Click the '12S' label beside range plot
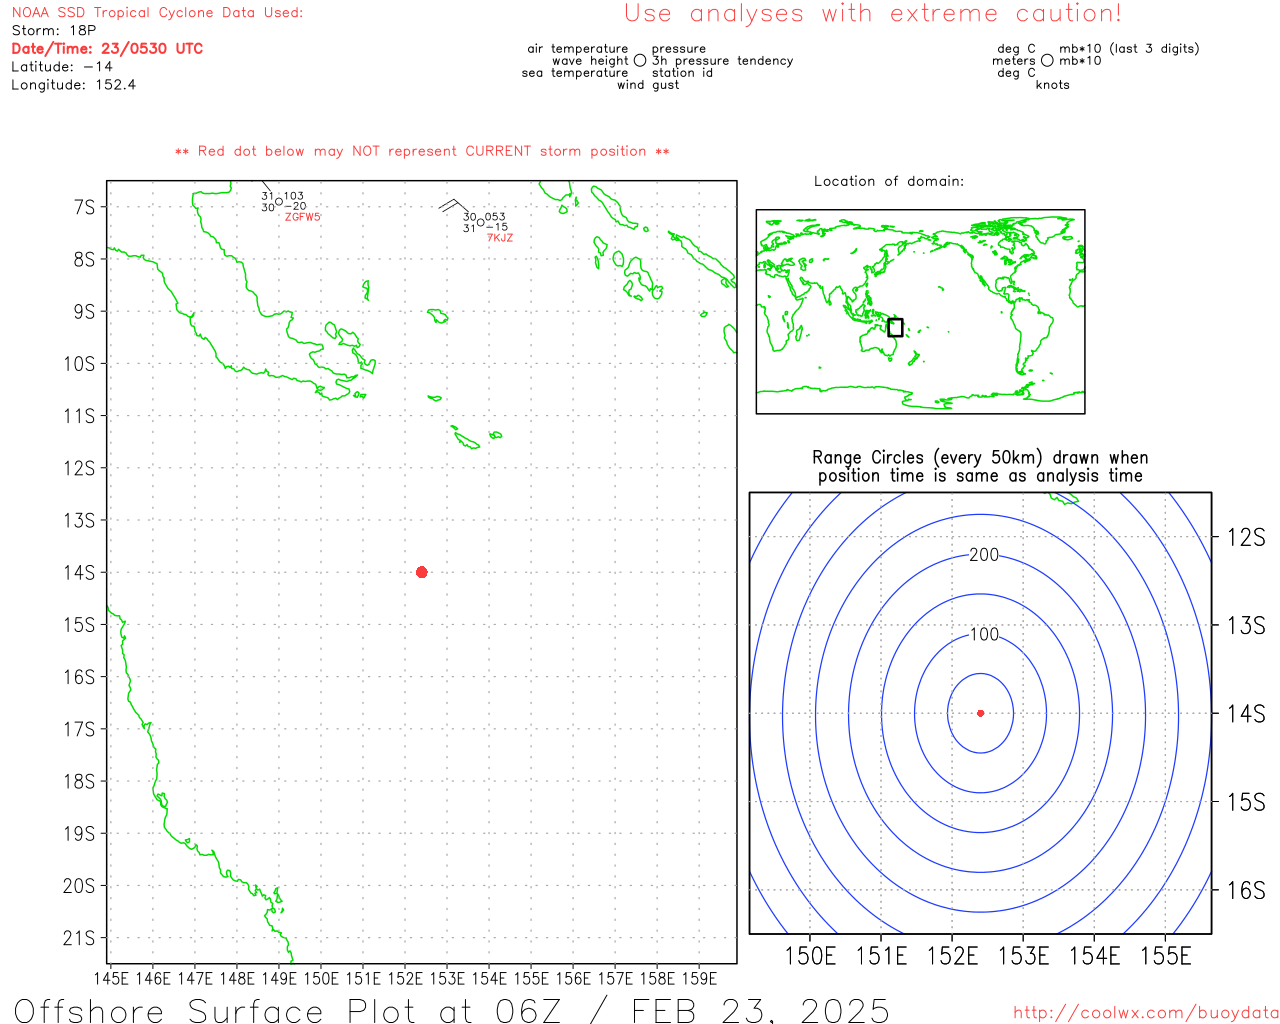Image resolution: width=1280 pixels, height=1024 pixels. click(1246, 537)
